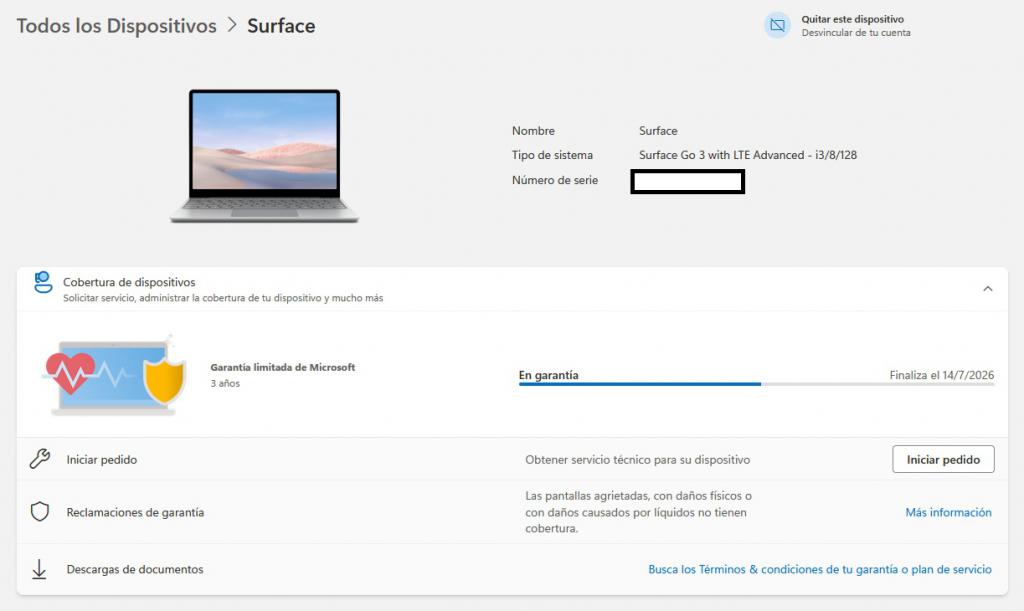The width and height of the screenshot is (1024, 611).
Task: Click the Finaliza el 14/7/2026 date
Action: 942,375
